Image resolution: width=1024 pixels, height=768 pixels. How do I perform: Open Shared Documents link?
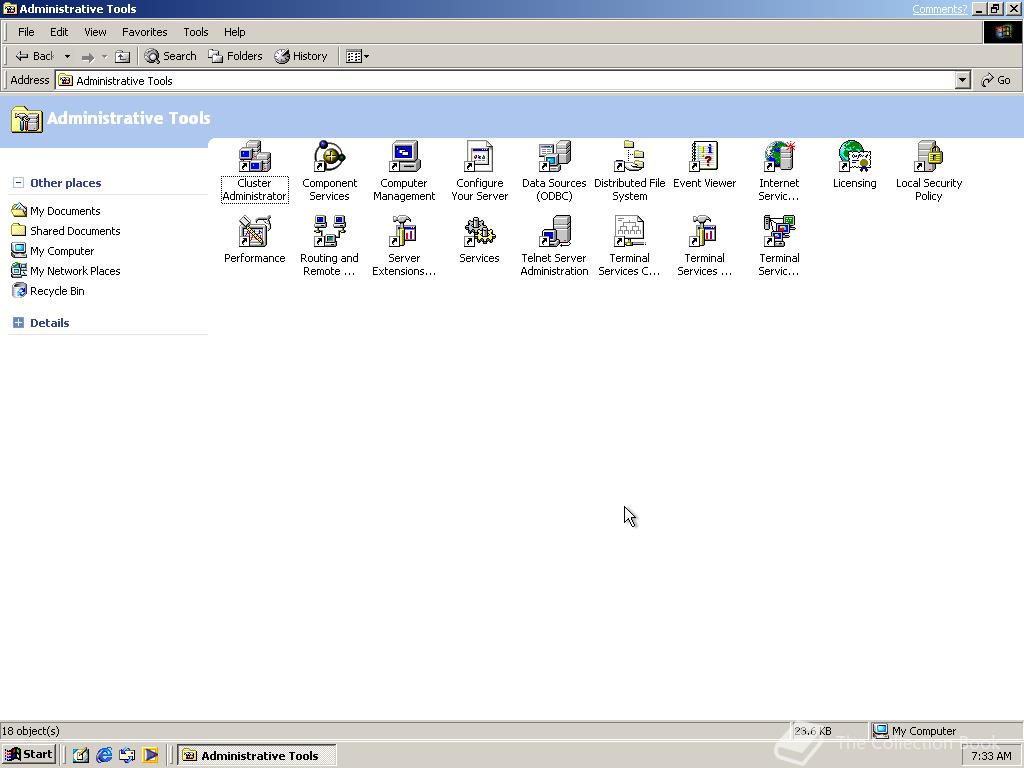[x=66, y=231]
